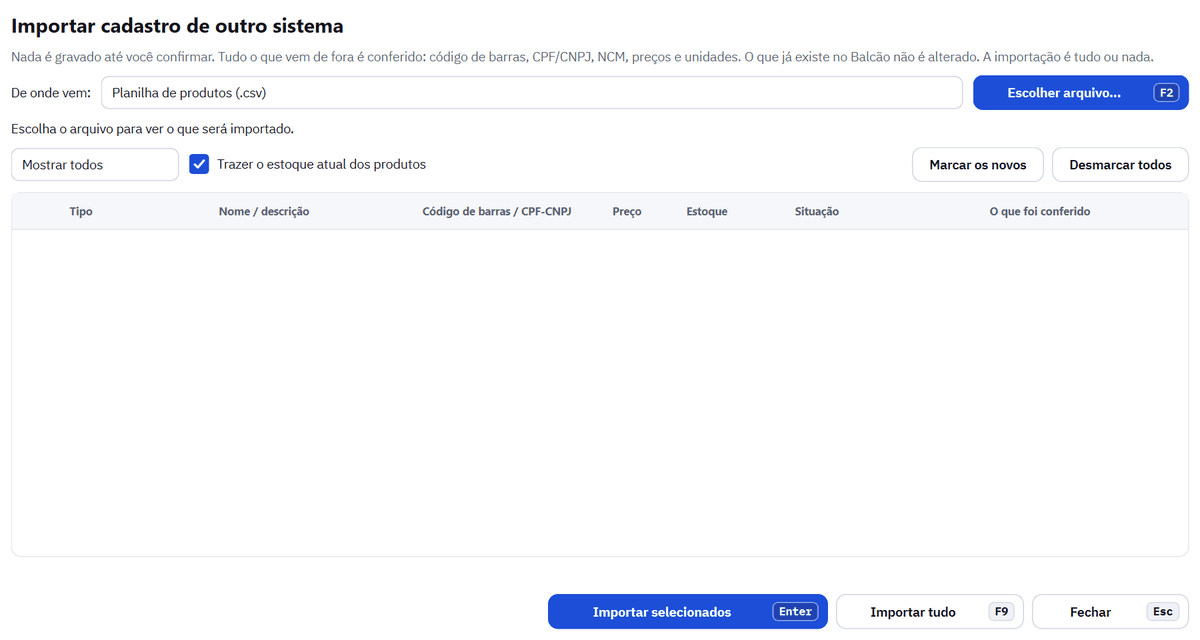Open the 'De onde vem' source dropdown
Viewport: 1200px width, 640px height.
tap(532, 93)
